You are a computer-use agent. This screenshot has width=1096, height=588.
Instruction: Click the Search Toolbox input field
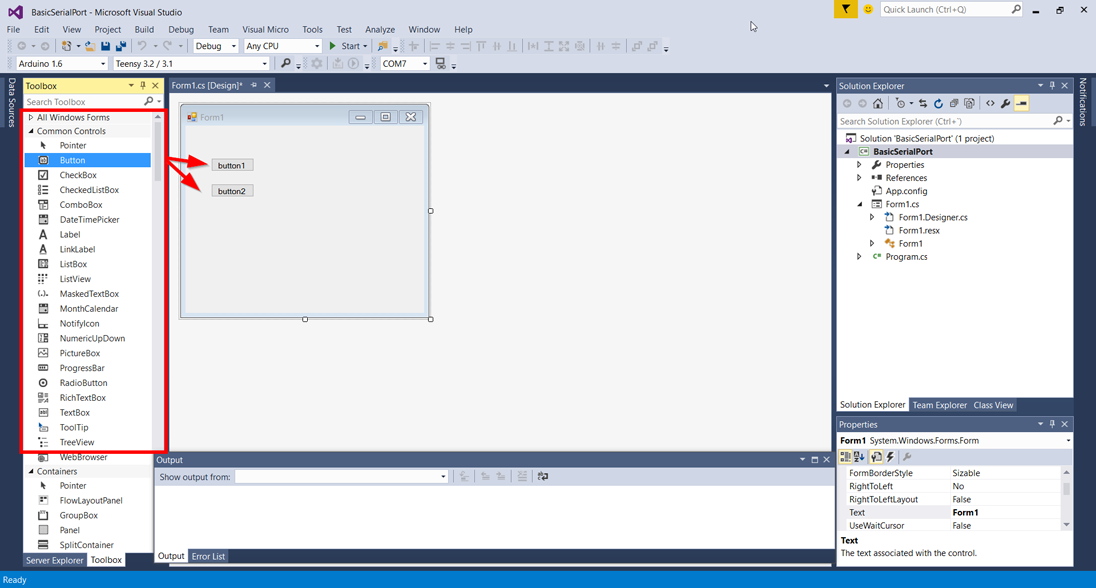point(83,102)
